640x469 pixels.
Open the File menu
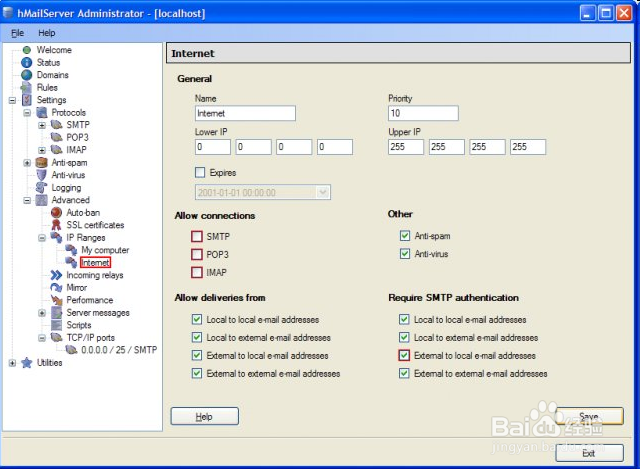[17, 33]
